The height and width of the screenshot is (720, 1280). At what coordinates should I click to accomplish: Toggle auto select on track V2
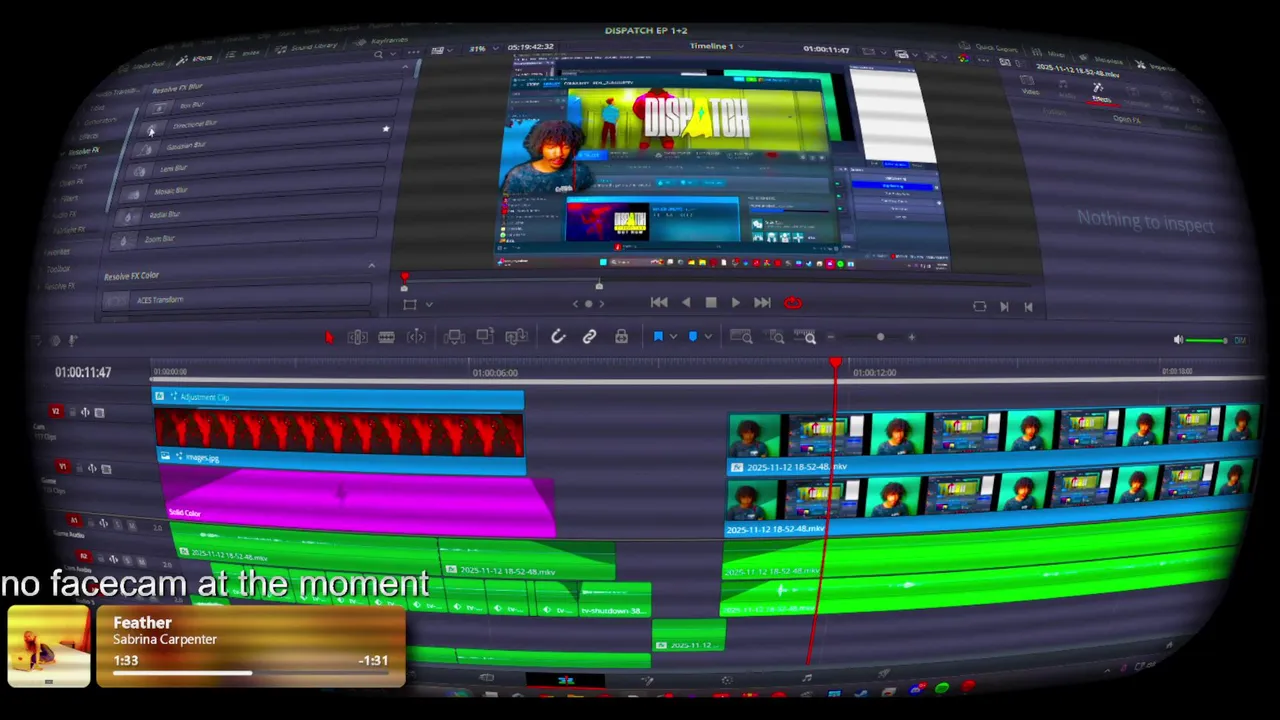(x=85, y=412)
